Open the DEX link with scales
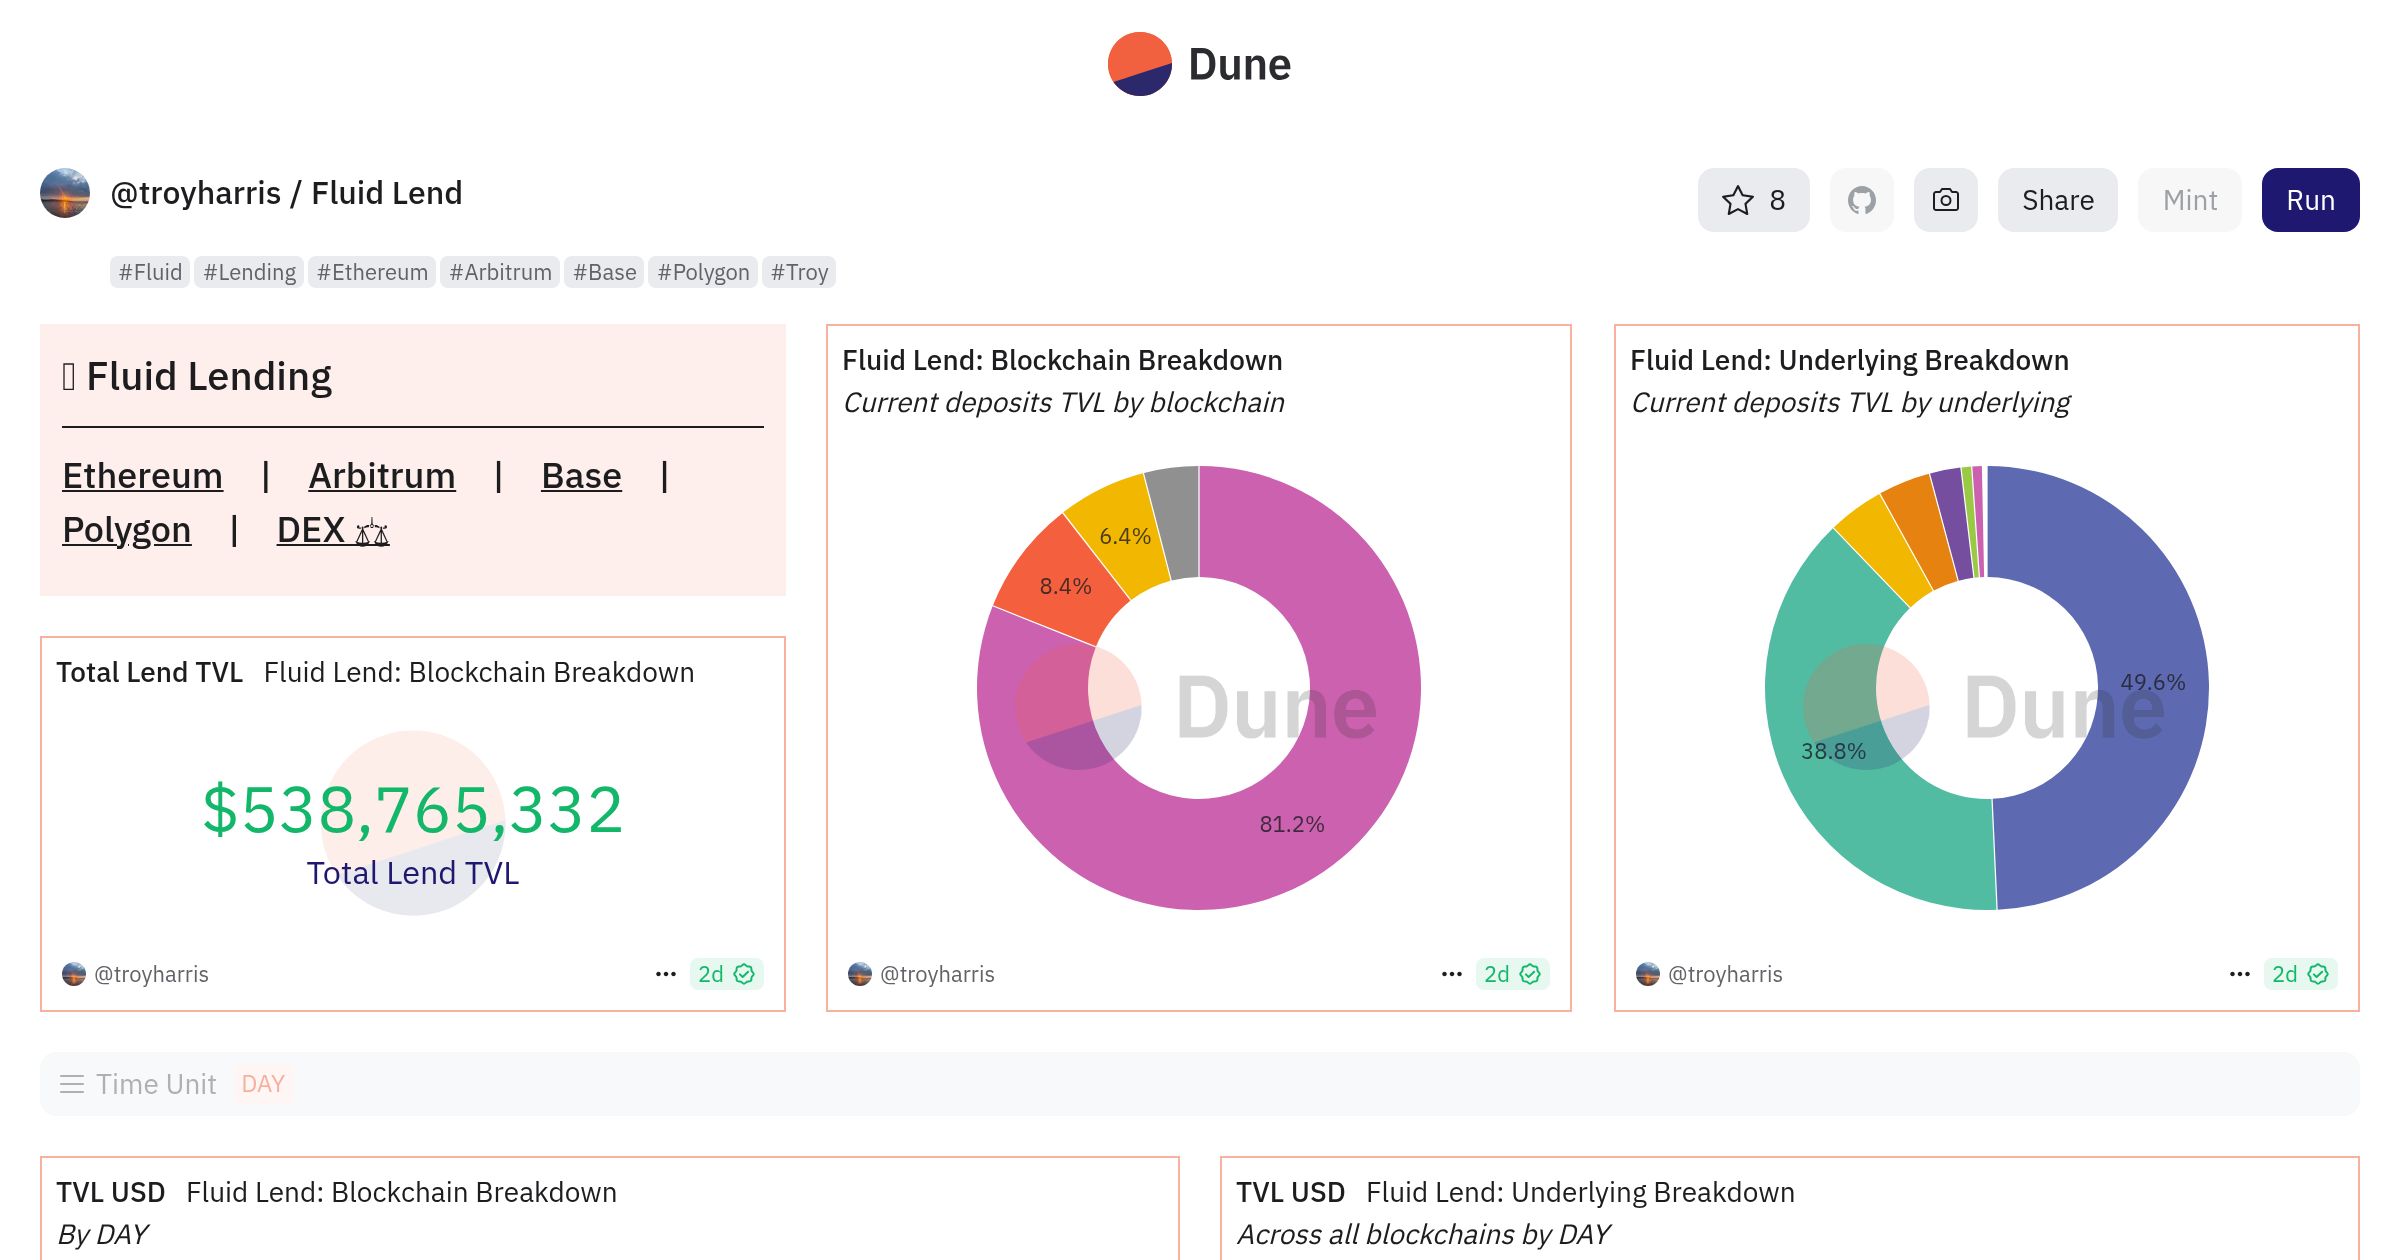The image size is (2400, 1260). click(333, 530)
